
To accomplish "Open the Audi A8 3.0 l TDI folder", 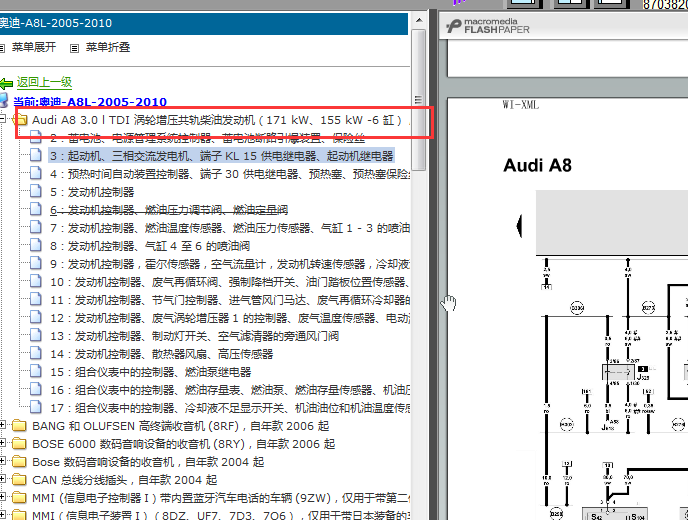I will point(217,120).
